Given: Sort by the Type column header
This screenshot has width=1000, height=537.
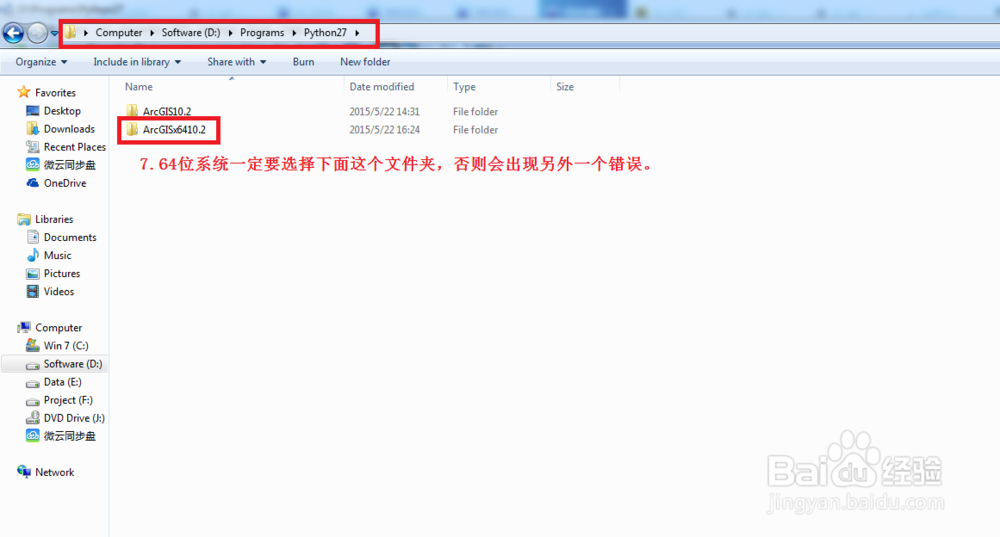Looking at the screenshot, I should tap(464, 87).
